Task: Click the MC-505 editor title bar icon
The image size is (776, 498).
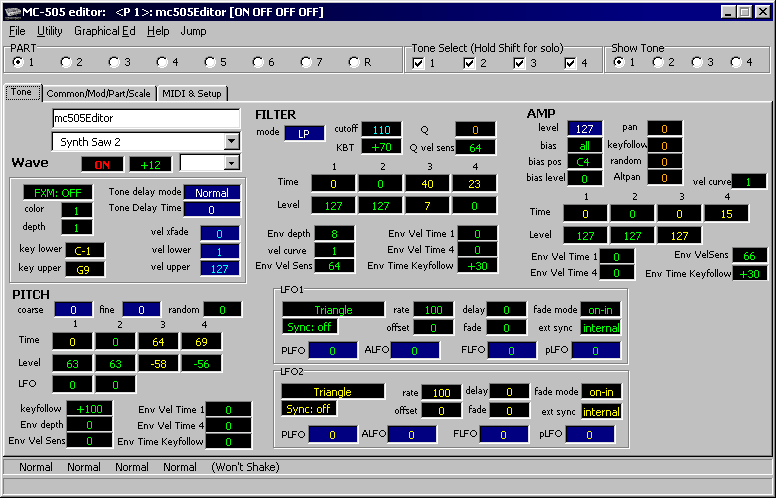Action: point(13,12)
